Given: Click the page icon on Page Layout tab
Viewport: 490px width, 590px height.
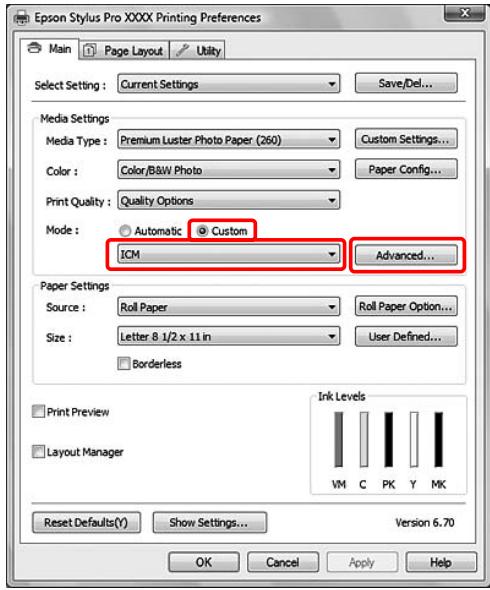Looking at the screenshot, I should click(90, 50).
